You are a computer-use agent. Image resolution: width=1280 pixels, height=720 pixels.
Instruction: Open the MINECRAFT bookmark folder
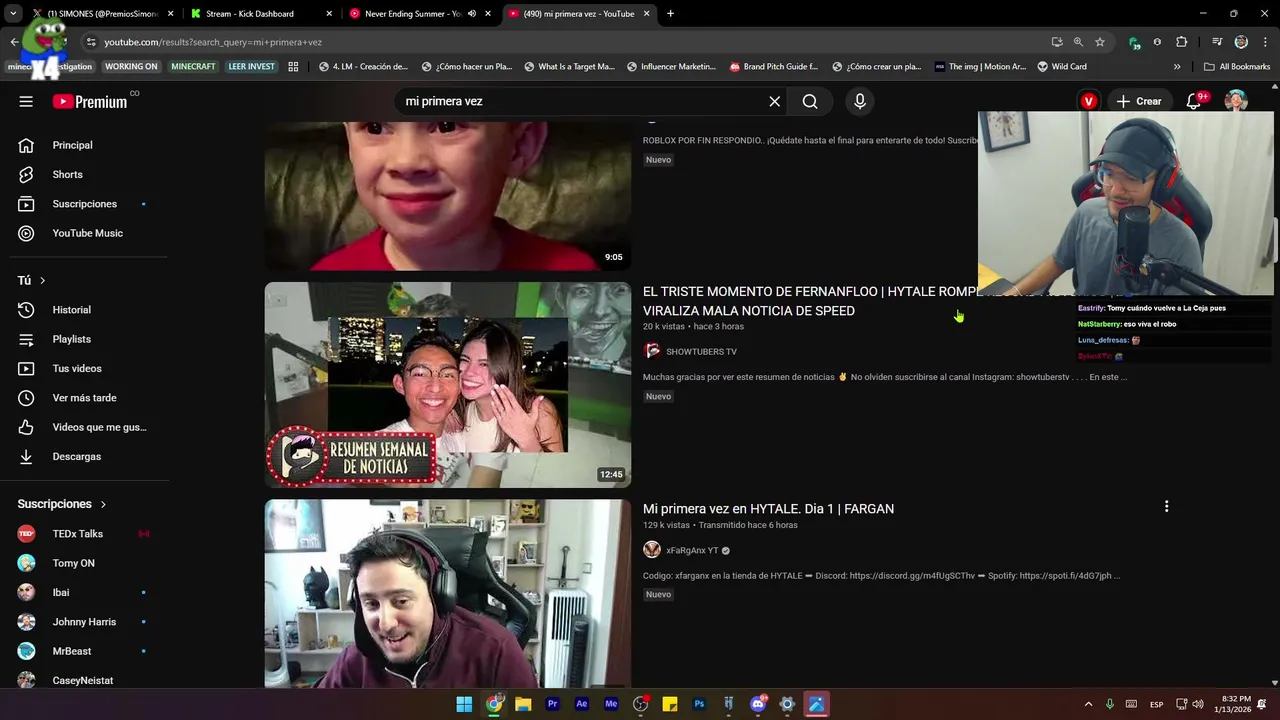(x=193, y=67)
